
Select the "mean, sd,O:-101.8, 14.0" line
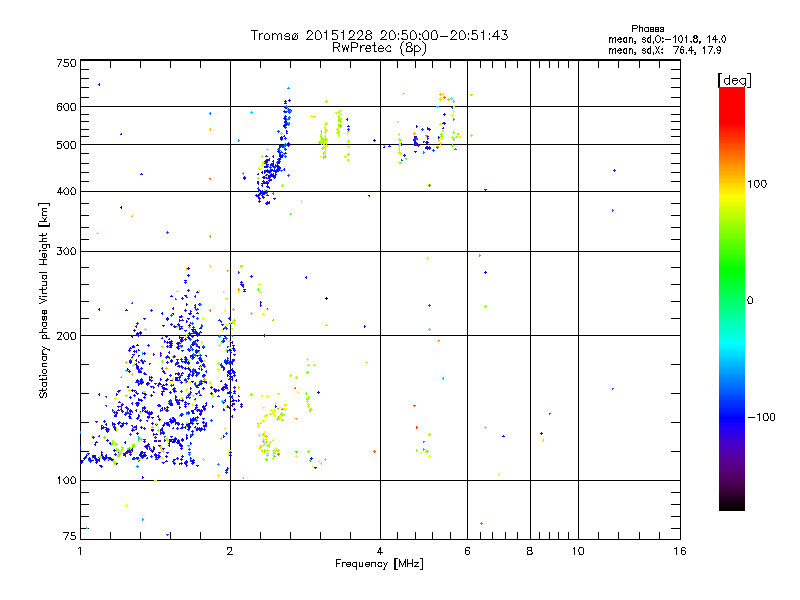[x=667, y=39]
